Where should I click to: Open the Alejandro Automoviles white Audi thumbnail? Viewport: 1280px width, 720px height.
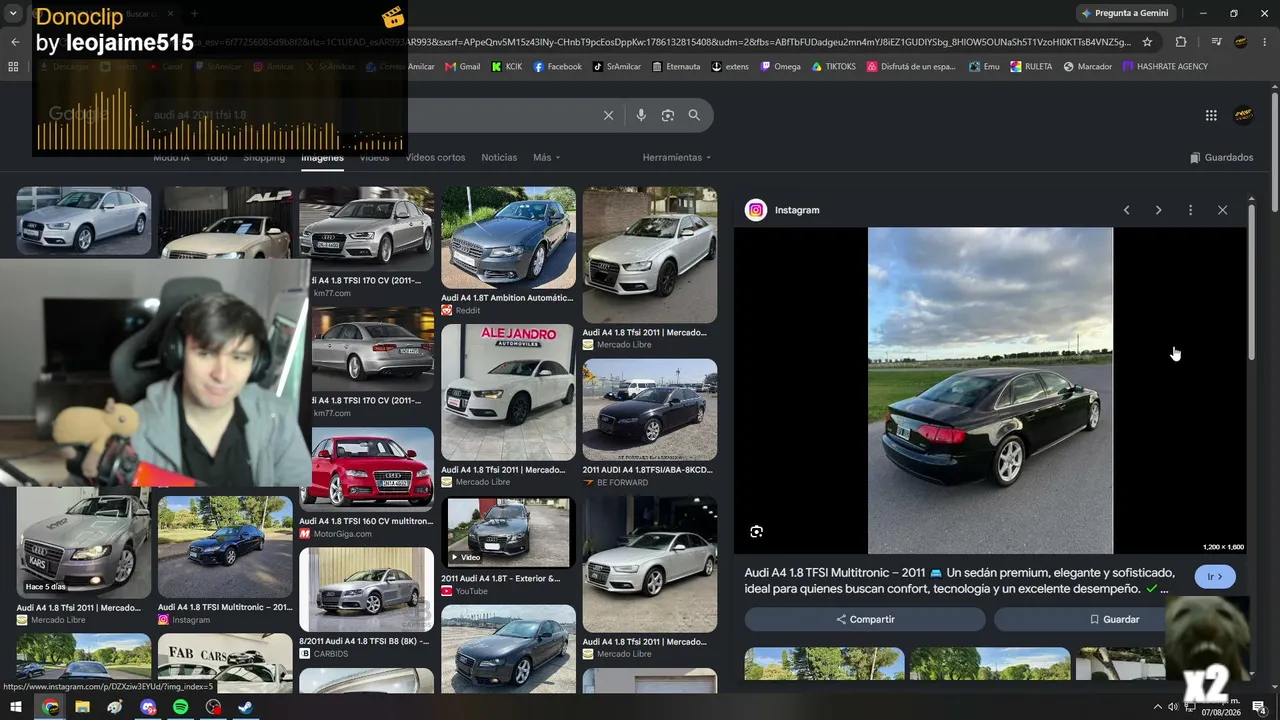point(508,392)
